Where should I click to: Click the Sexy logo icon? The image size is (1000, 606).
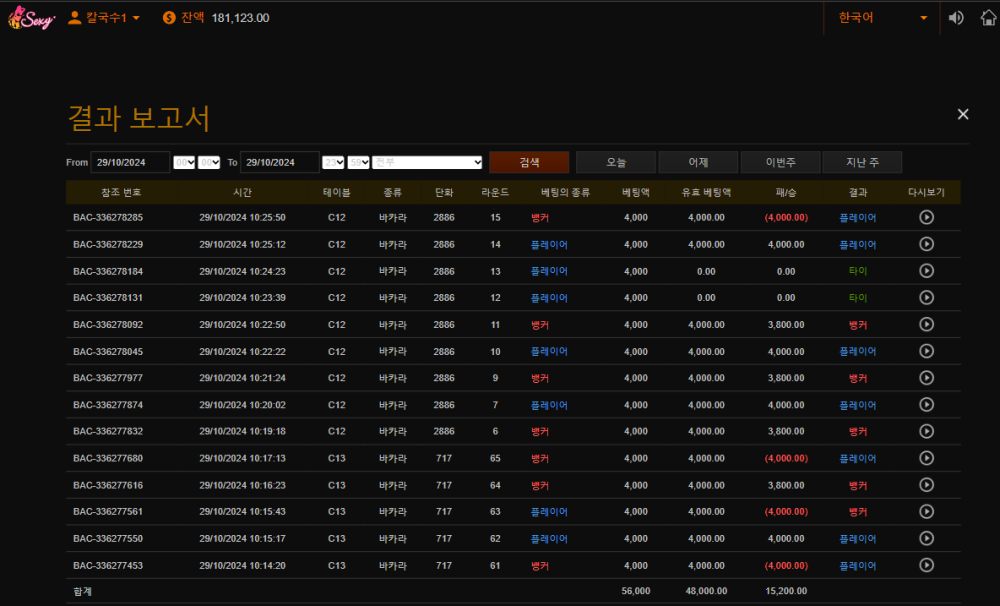coord(30,18)
